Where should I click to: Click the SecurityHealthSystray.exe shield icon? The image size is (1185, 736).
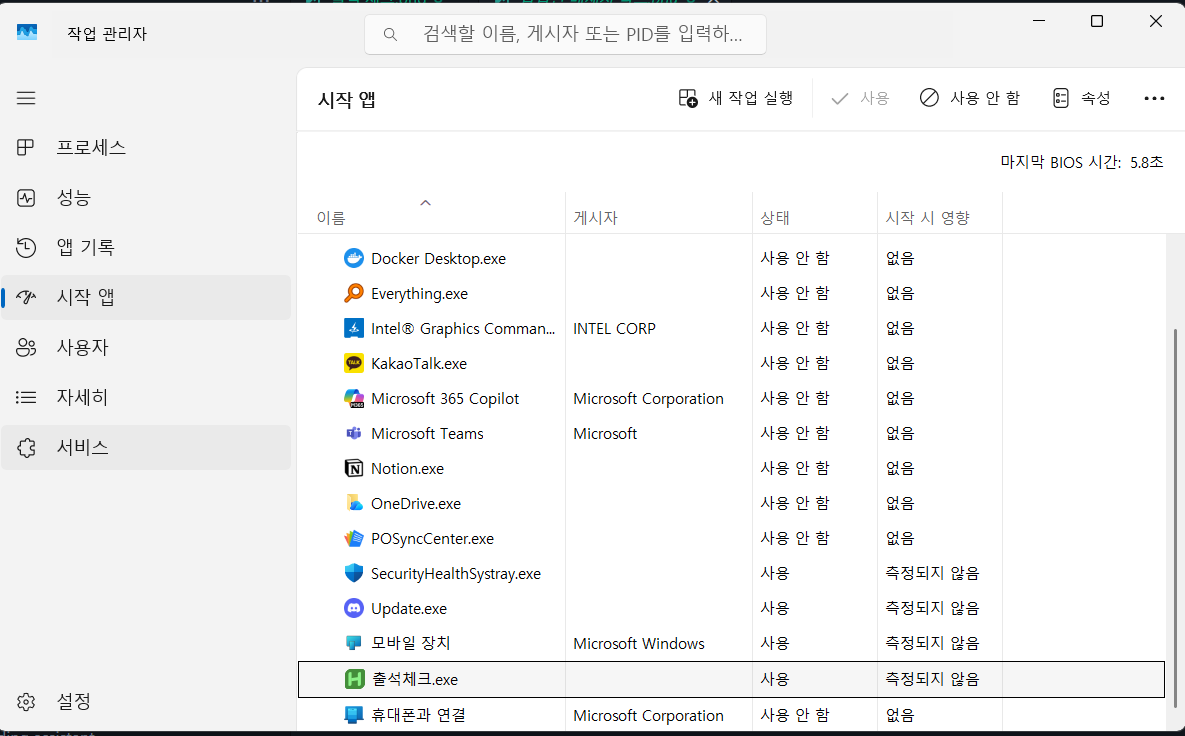pos(354,573)
